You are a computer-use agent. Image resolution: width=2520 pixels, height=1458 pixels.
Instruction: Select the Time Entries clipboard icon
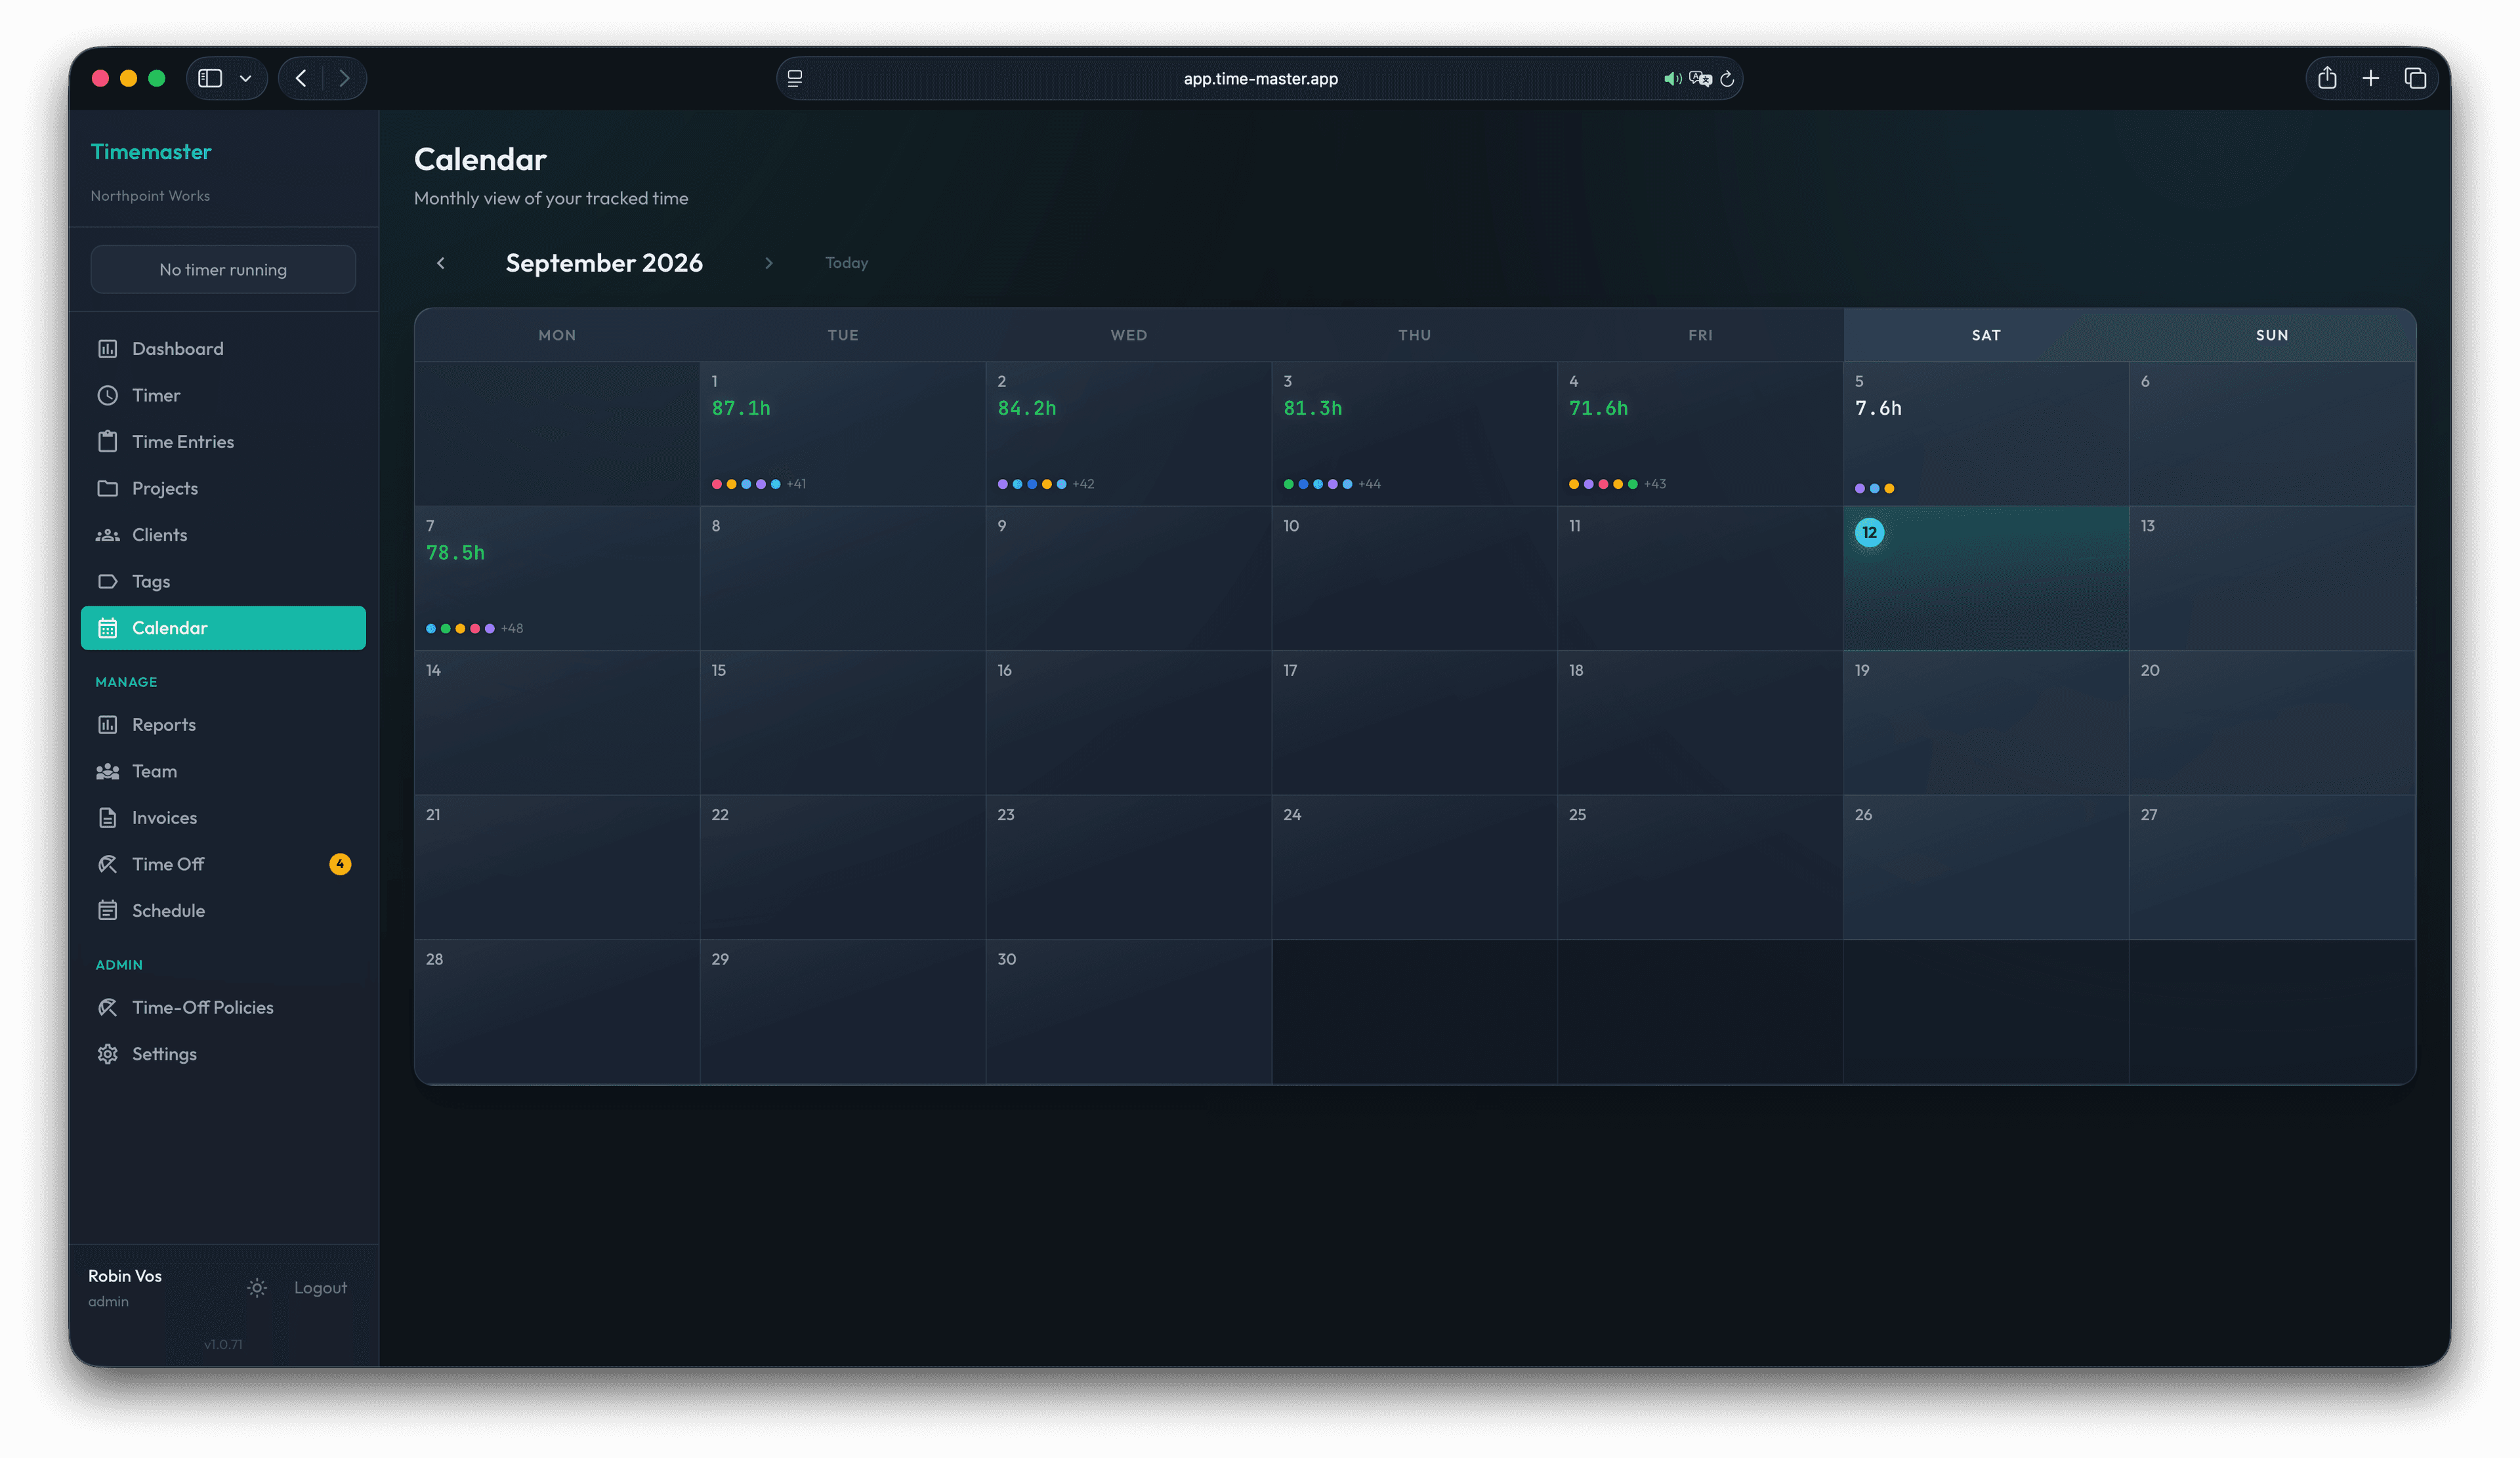(x=107, y=442)
